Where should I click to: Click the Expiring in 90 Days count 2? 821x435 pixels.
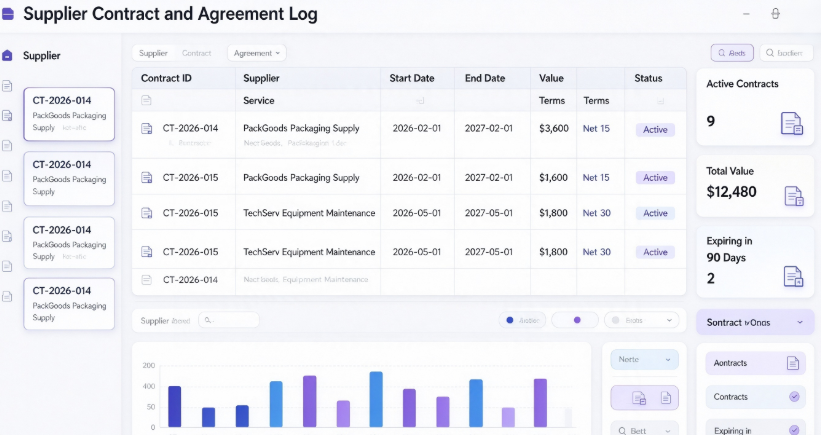[711, 278]
